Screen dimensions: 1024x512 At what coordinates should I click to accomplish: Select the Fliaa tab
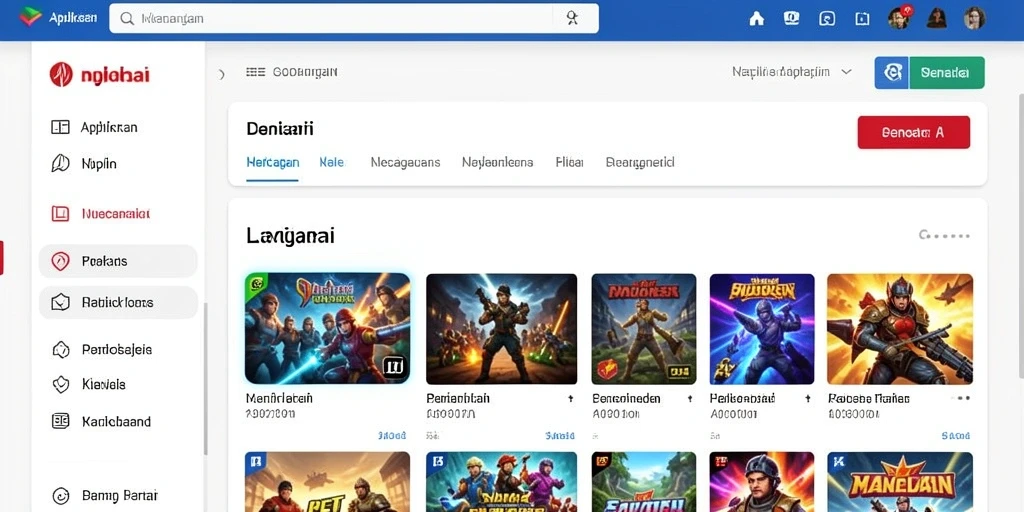click(x=569, y=162)
